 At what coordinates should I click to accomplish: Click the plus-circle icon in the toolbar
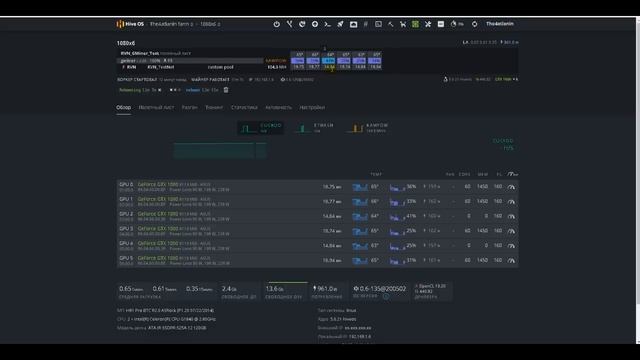(315, 24)
